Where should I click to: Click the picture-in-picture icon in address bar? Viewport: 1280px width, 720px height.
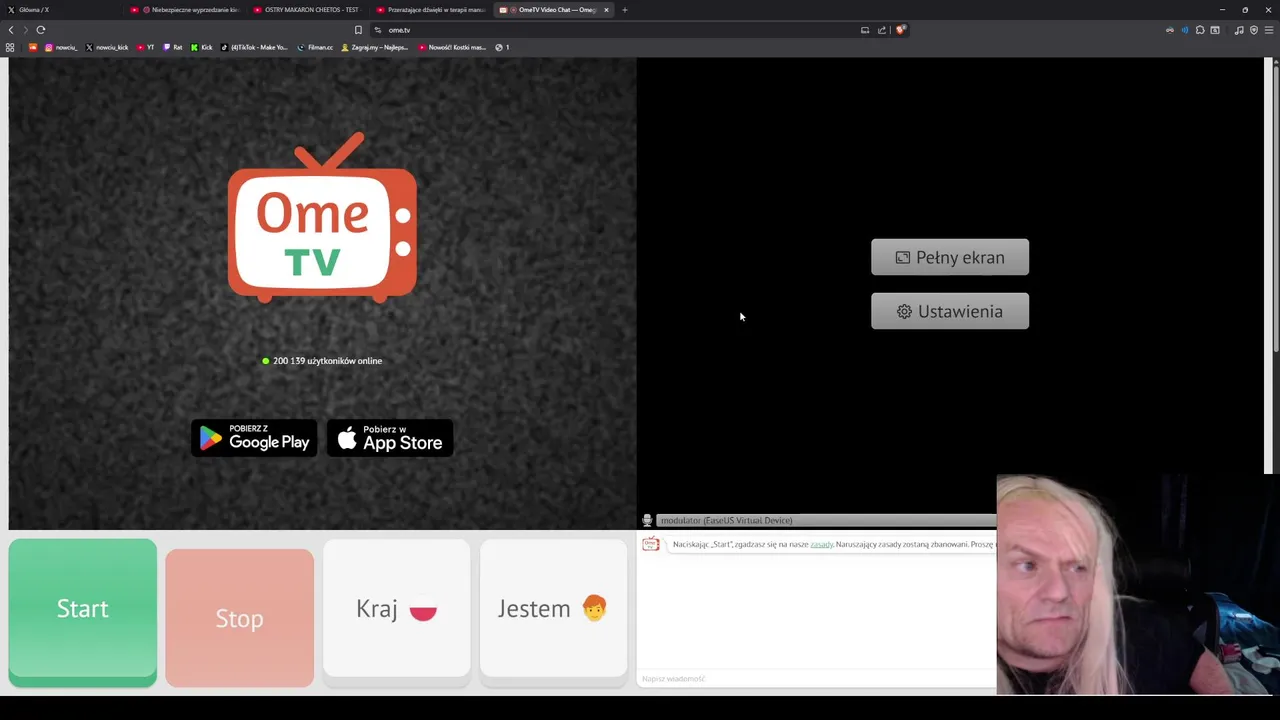865,30
